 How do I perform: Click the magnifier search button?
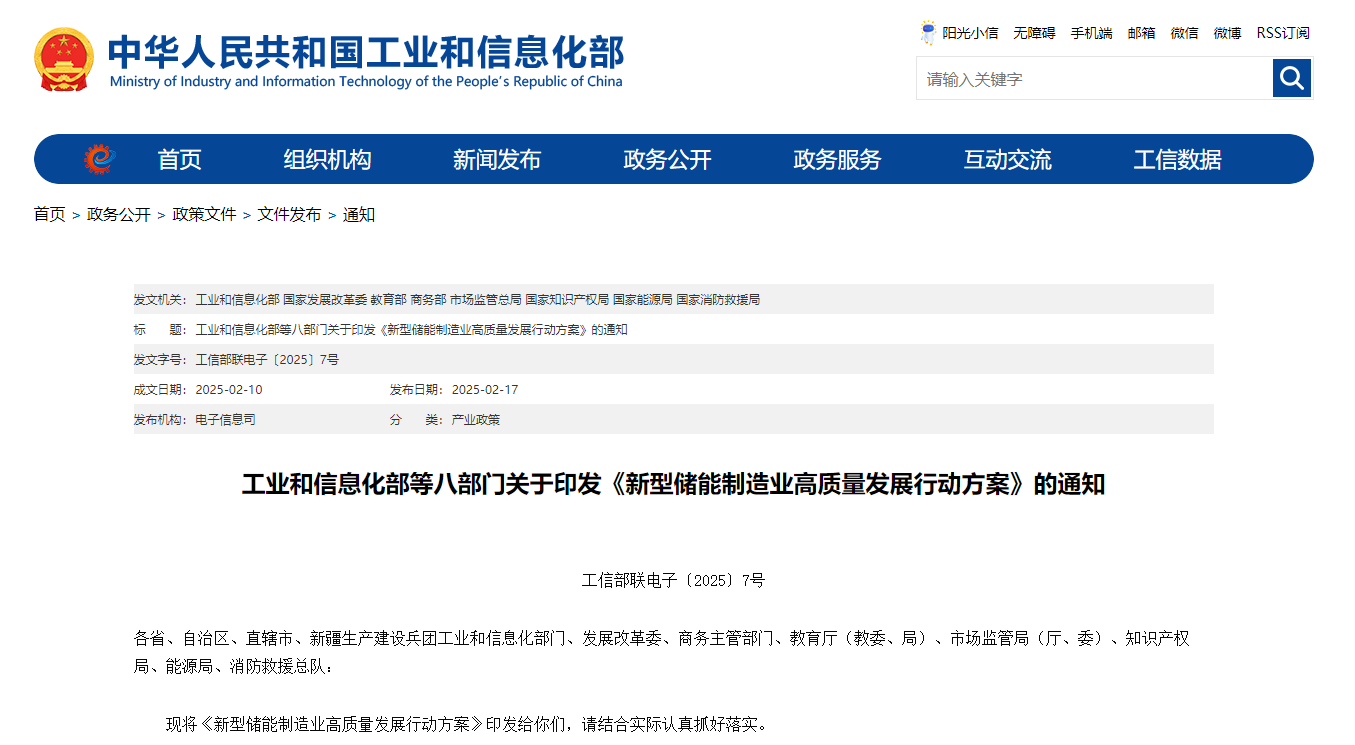[1291, 78]
